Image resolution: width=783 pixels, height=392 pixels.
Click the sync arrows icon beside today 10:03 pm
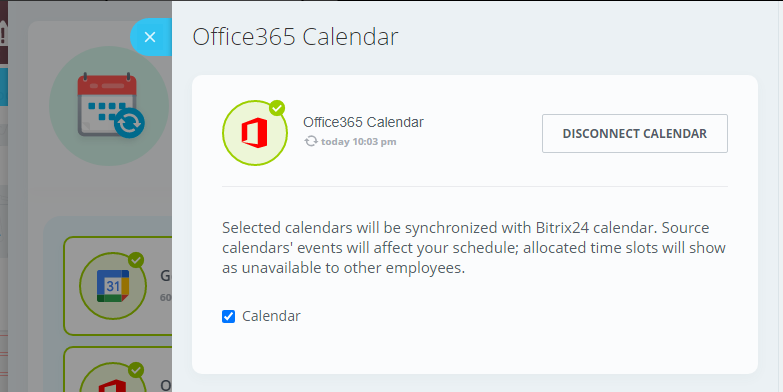point(311,141)
